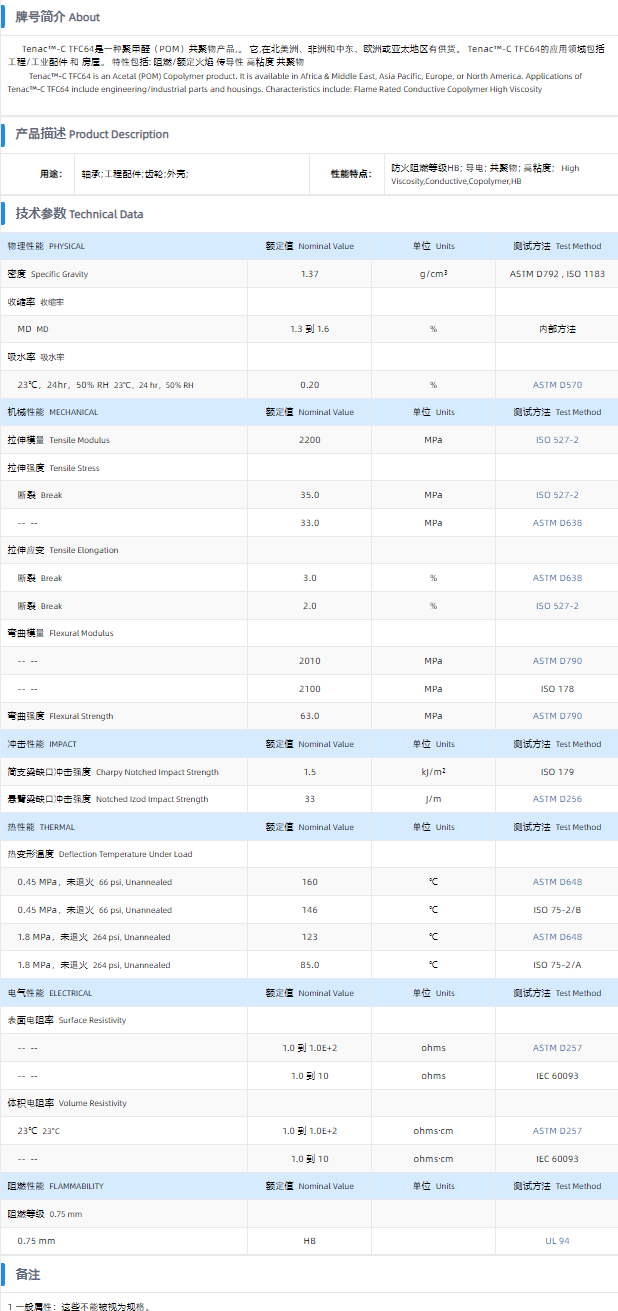The image size is (618, 1311).
Task: Click the flexural modulus value 2100
Action: click(x=310, y=689)
